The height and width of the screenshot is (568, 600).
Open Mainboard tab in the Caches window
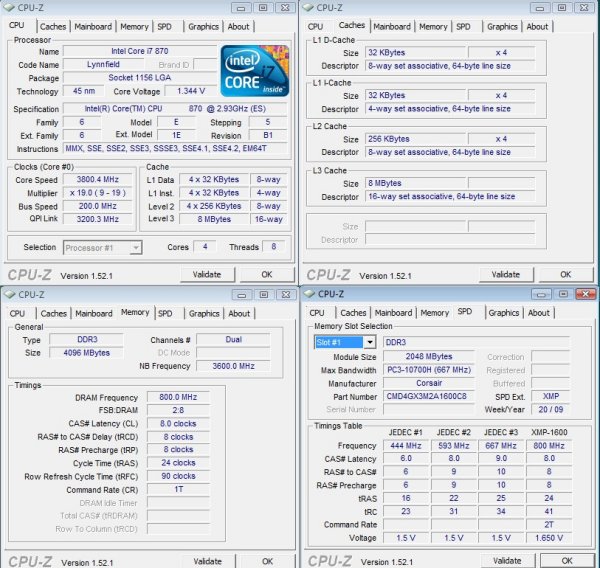392,26
